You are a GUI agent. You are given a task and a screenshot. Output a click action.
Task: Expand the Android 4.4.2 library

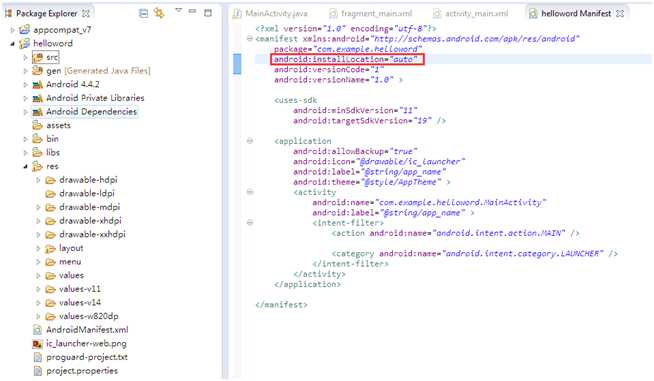coord(25,85)
